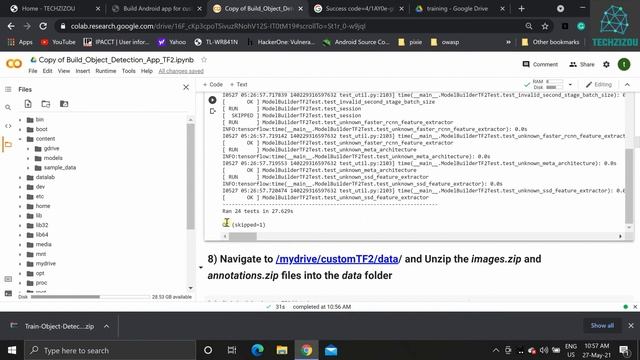Expand the models folder
Image resolution: width=640 pixels, height=360 pixels.
[x=28, y=158]
